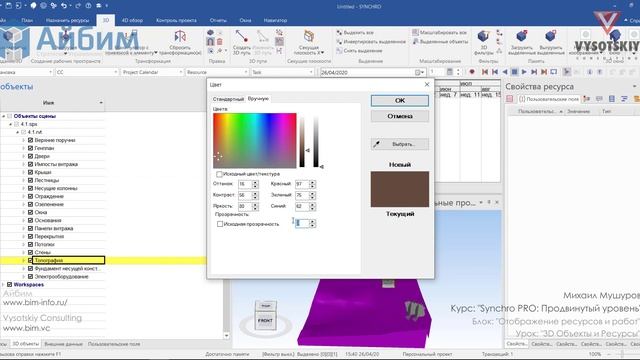
Task: Uncheck the Верхние поручни checkbox
Action: pos(30,140)
